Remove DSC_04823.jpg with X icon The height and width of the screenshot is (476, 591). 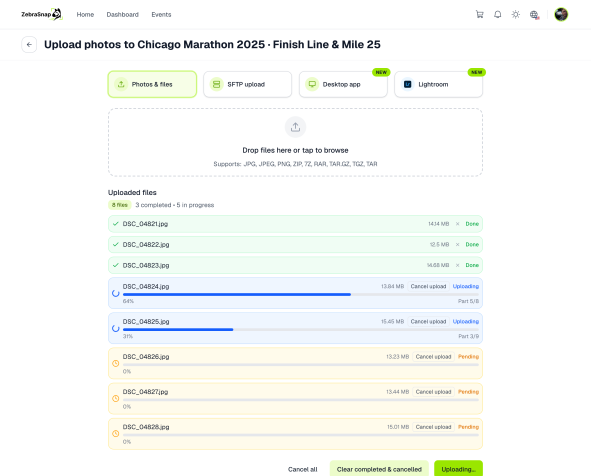coord(458,265)
